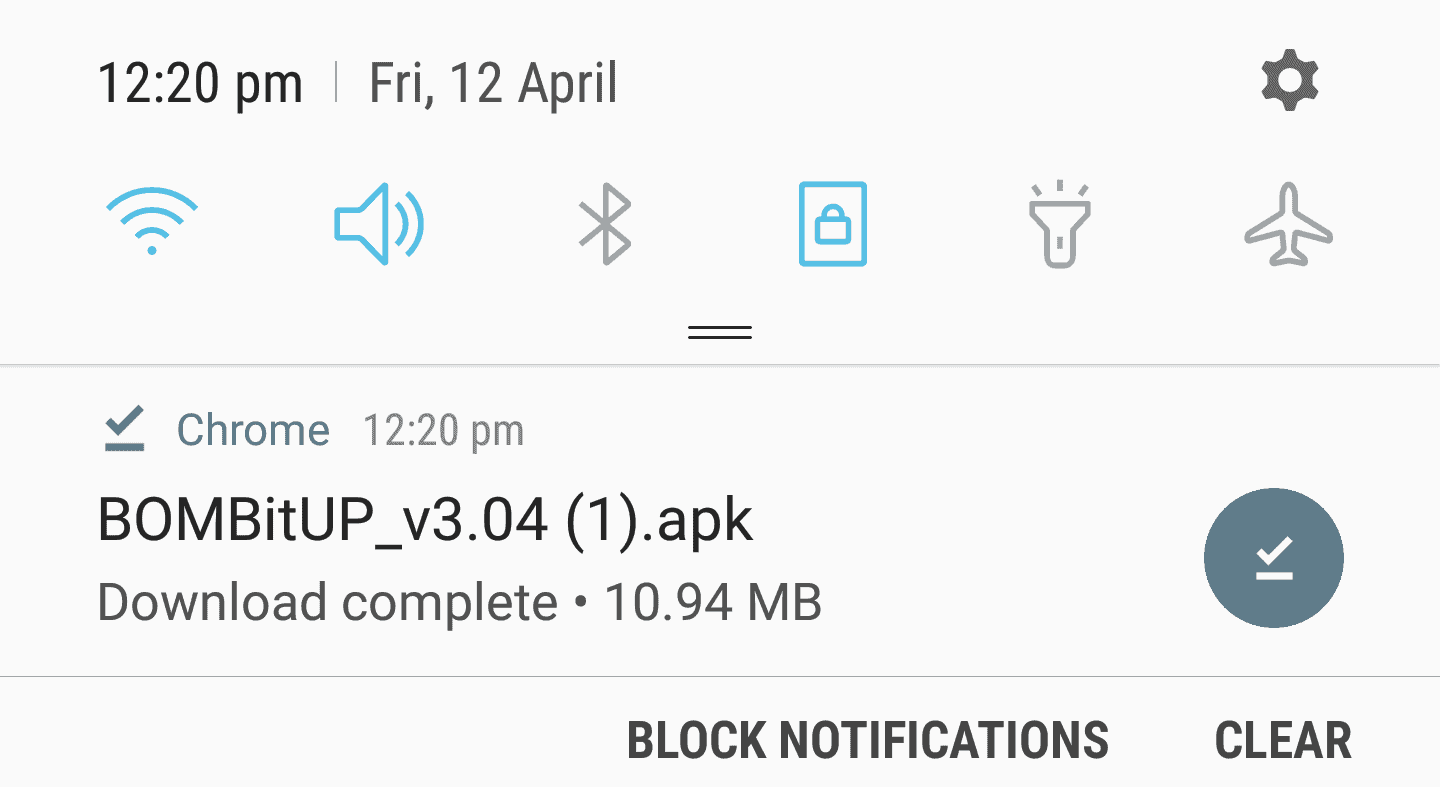The width and height of the screenshot is (1440, 787).
Task: Tap notification timestamp 12:20 pm beside Chrome
Action: [x=443, y=431]
